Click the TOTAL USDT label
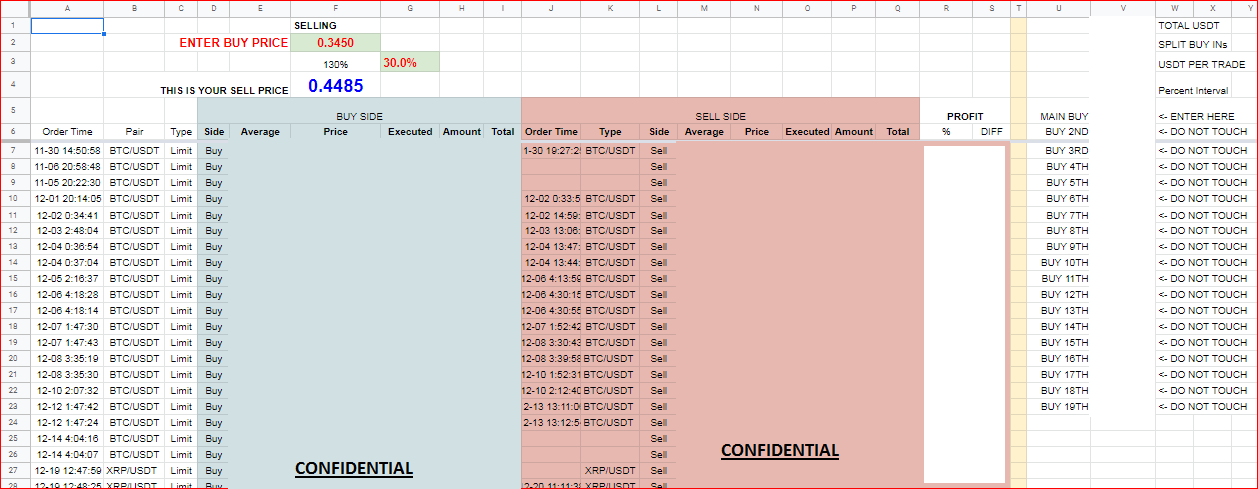 click(1188, 25)
